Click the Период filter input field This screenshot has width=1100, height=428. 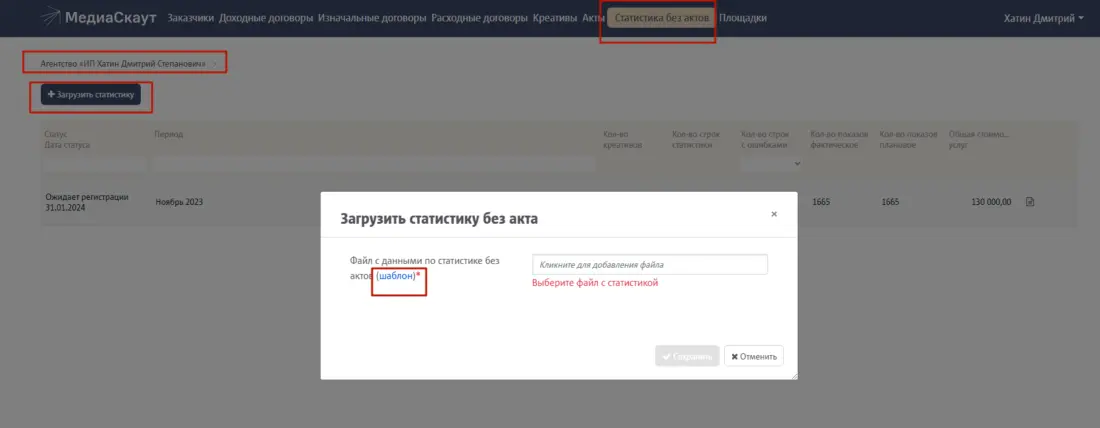coord(375,163)
